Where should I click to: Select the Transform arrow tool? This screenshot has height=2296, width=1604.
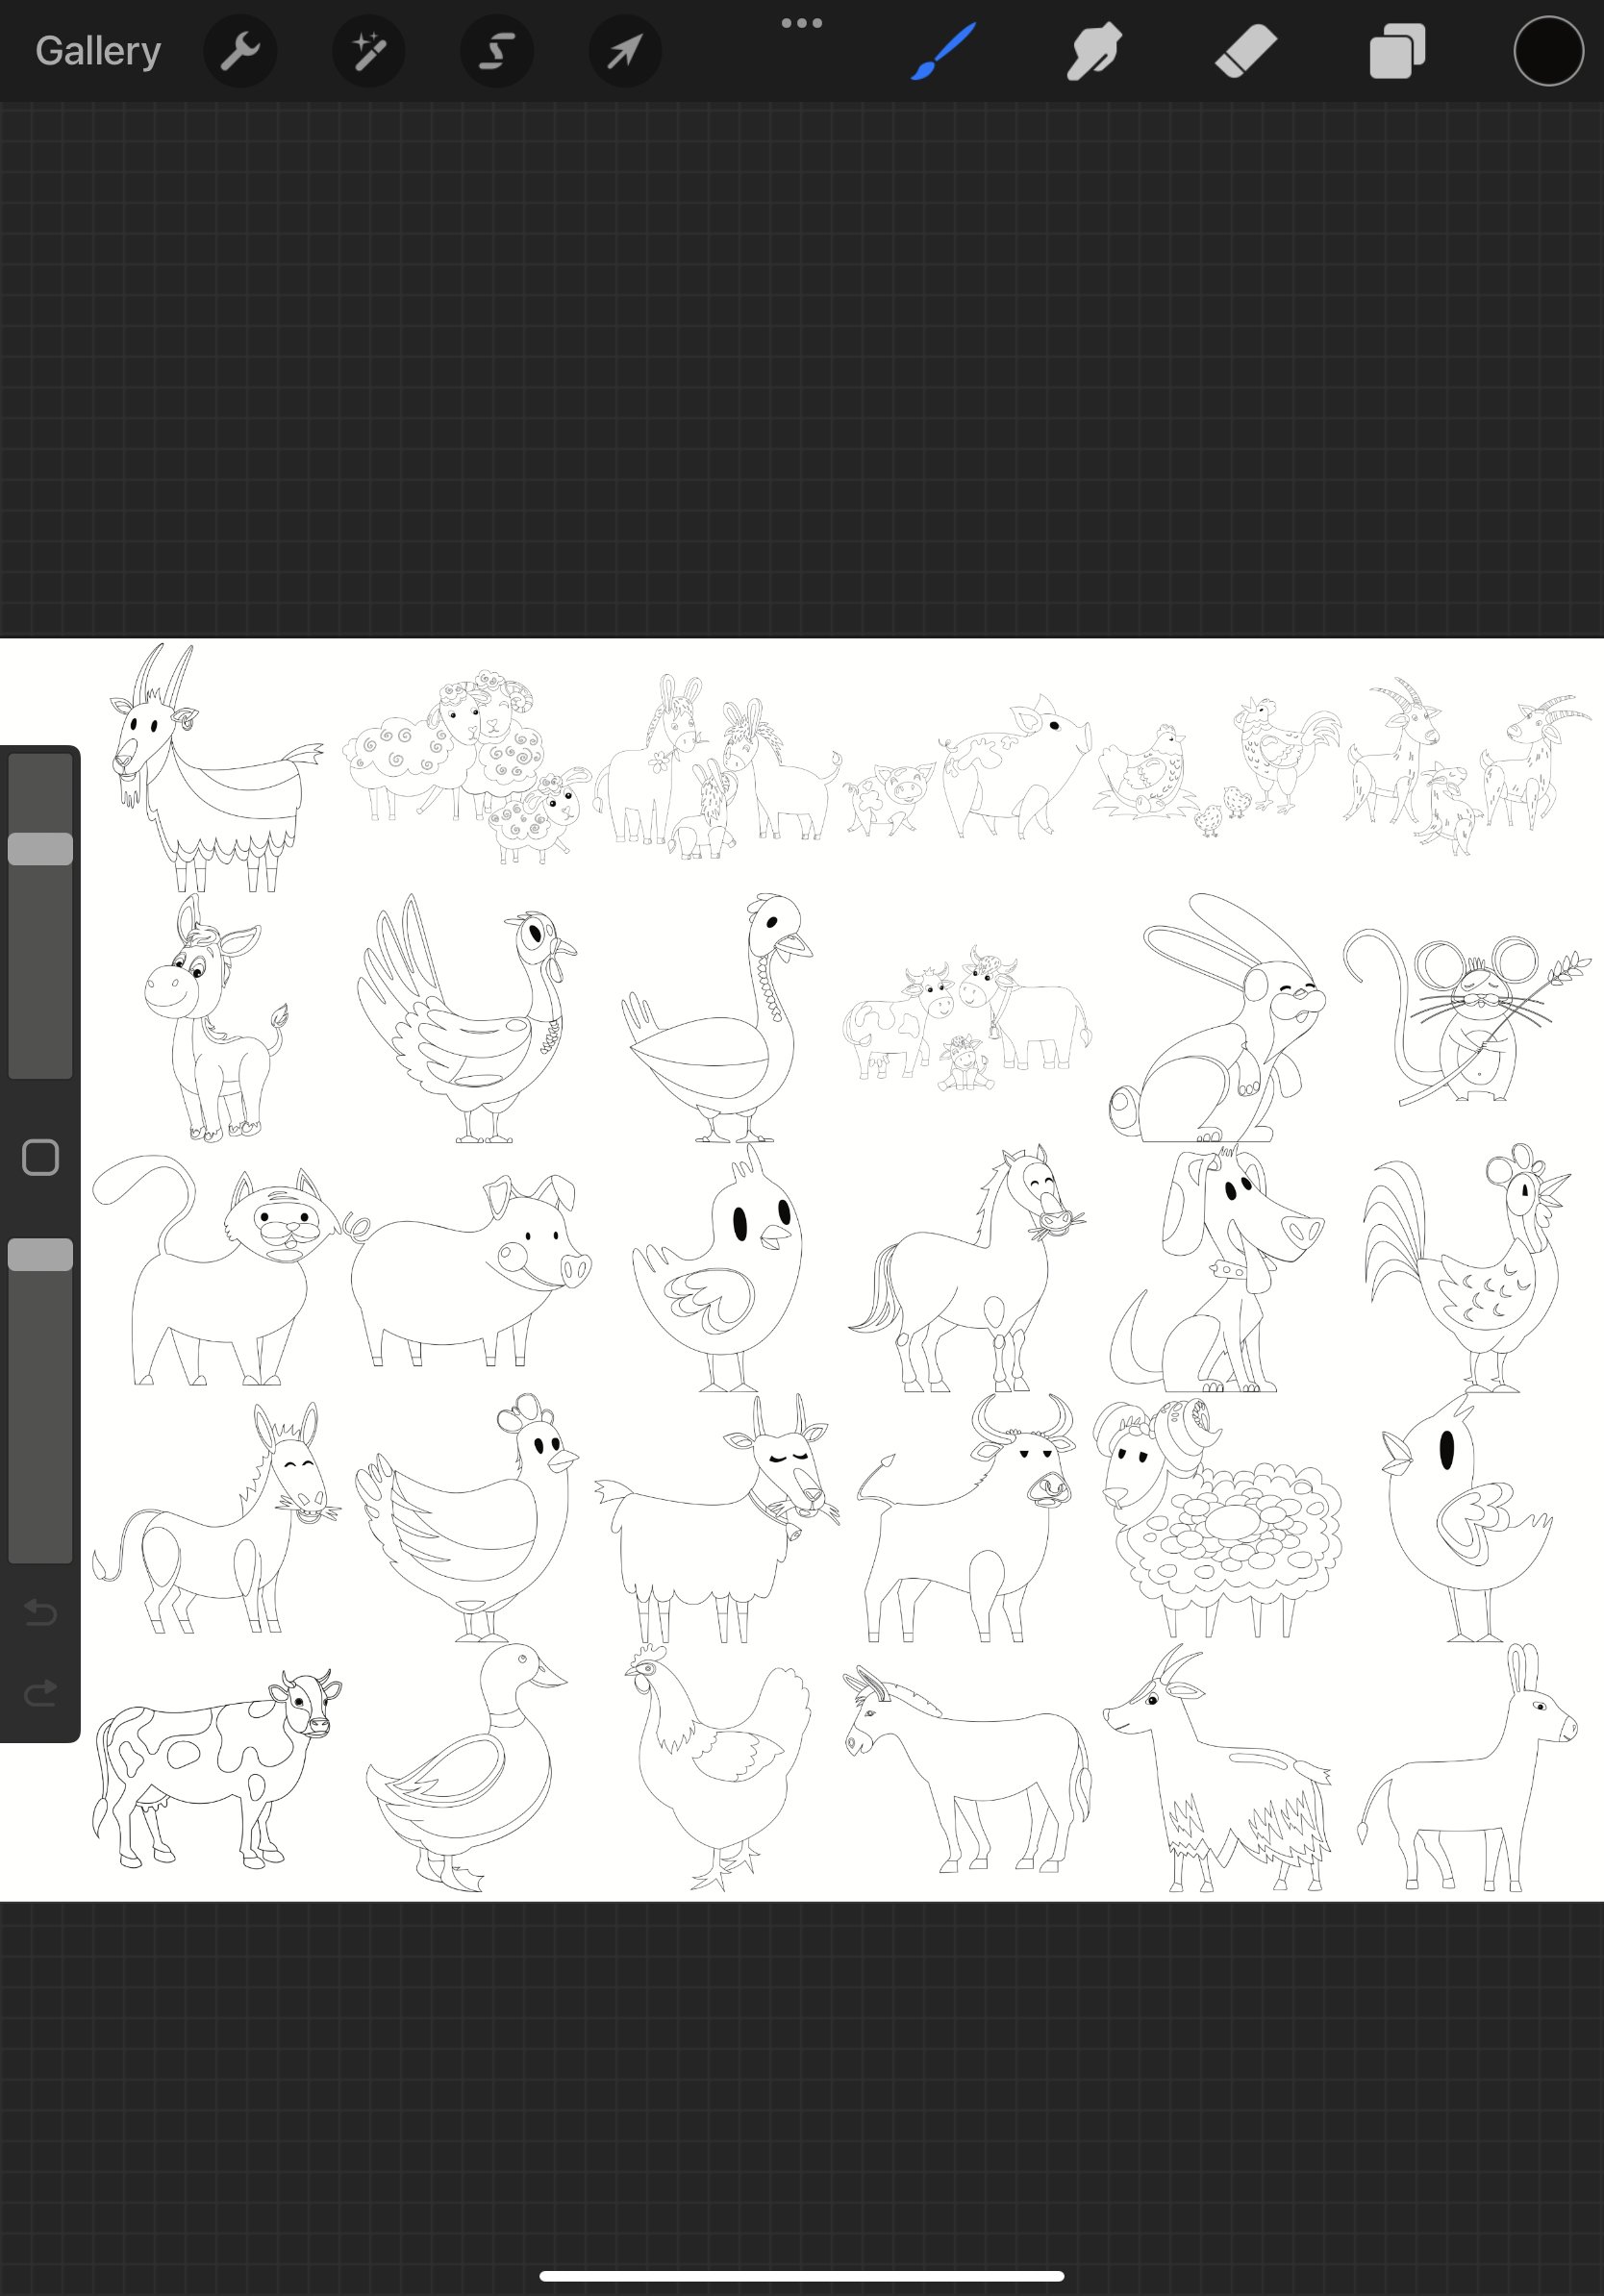tap(624, 50)
